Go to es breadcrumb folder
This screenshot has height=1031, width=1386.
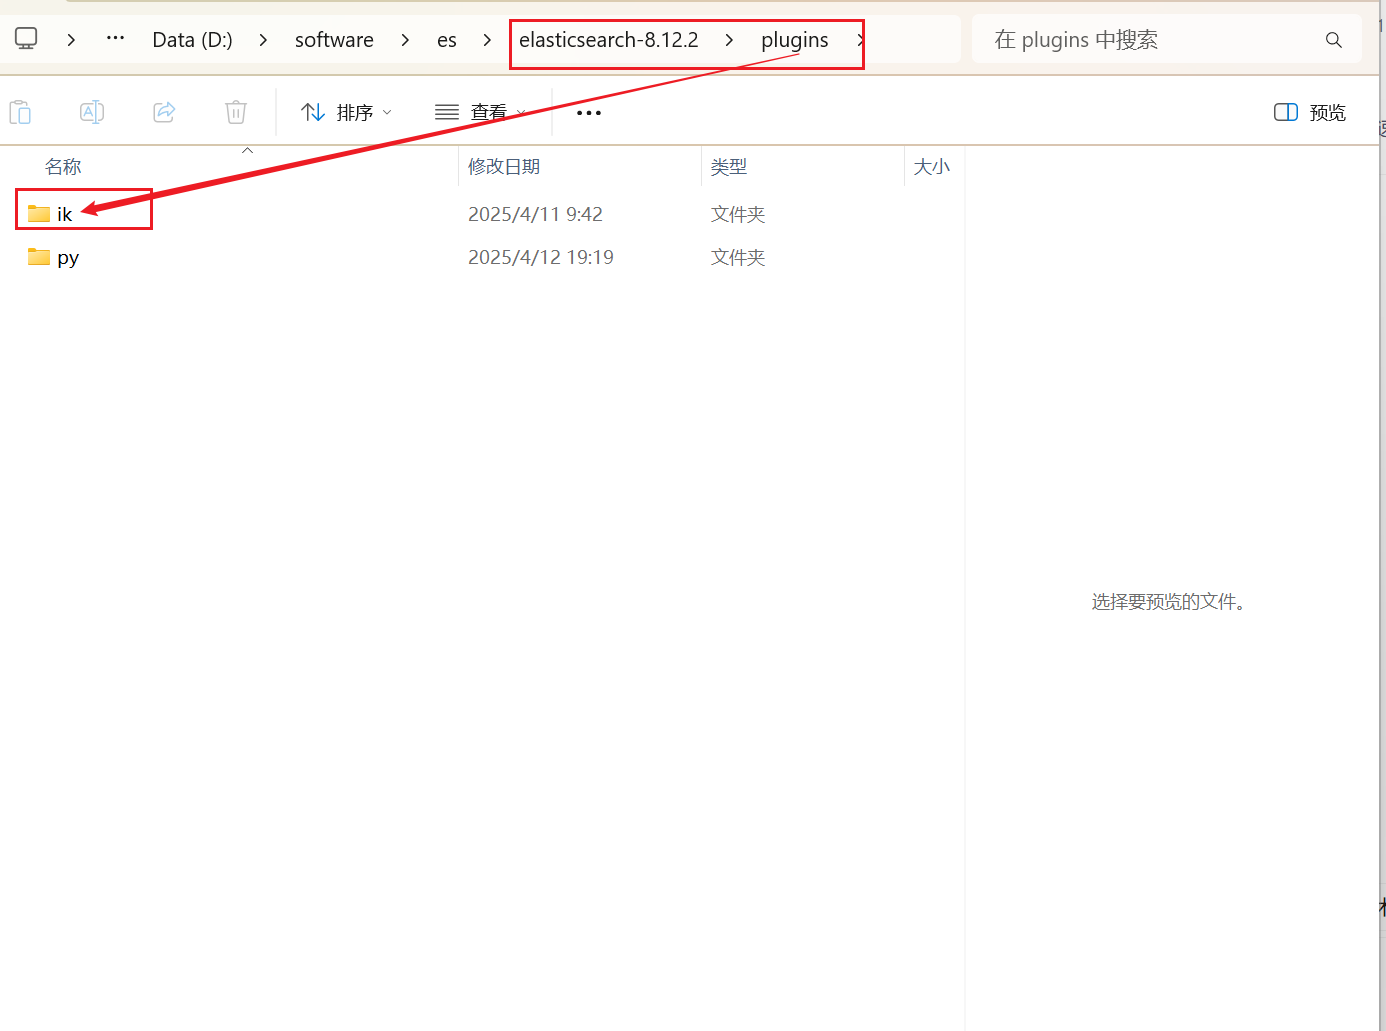pyautogui.click(x=447, y=40)
